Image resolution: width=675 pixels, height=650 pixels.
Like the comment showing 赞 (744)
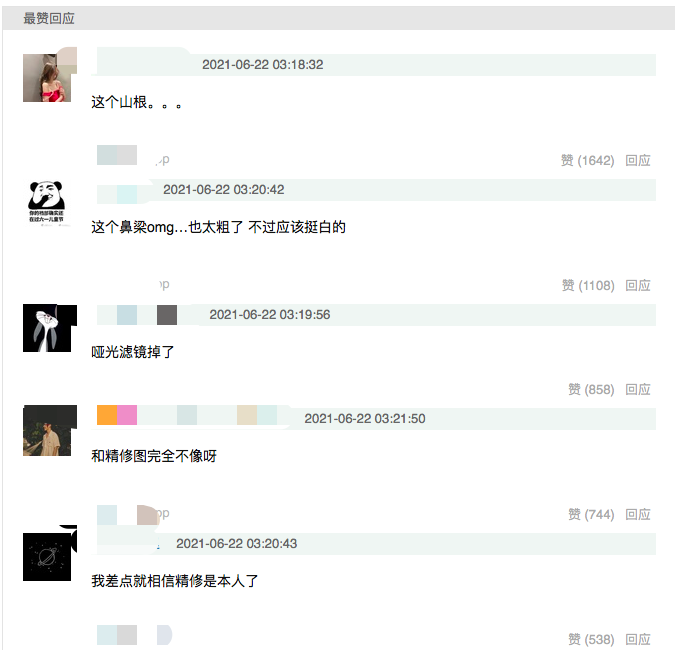(x=591, y=514)
